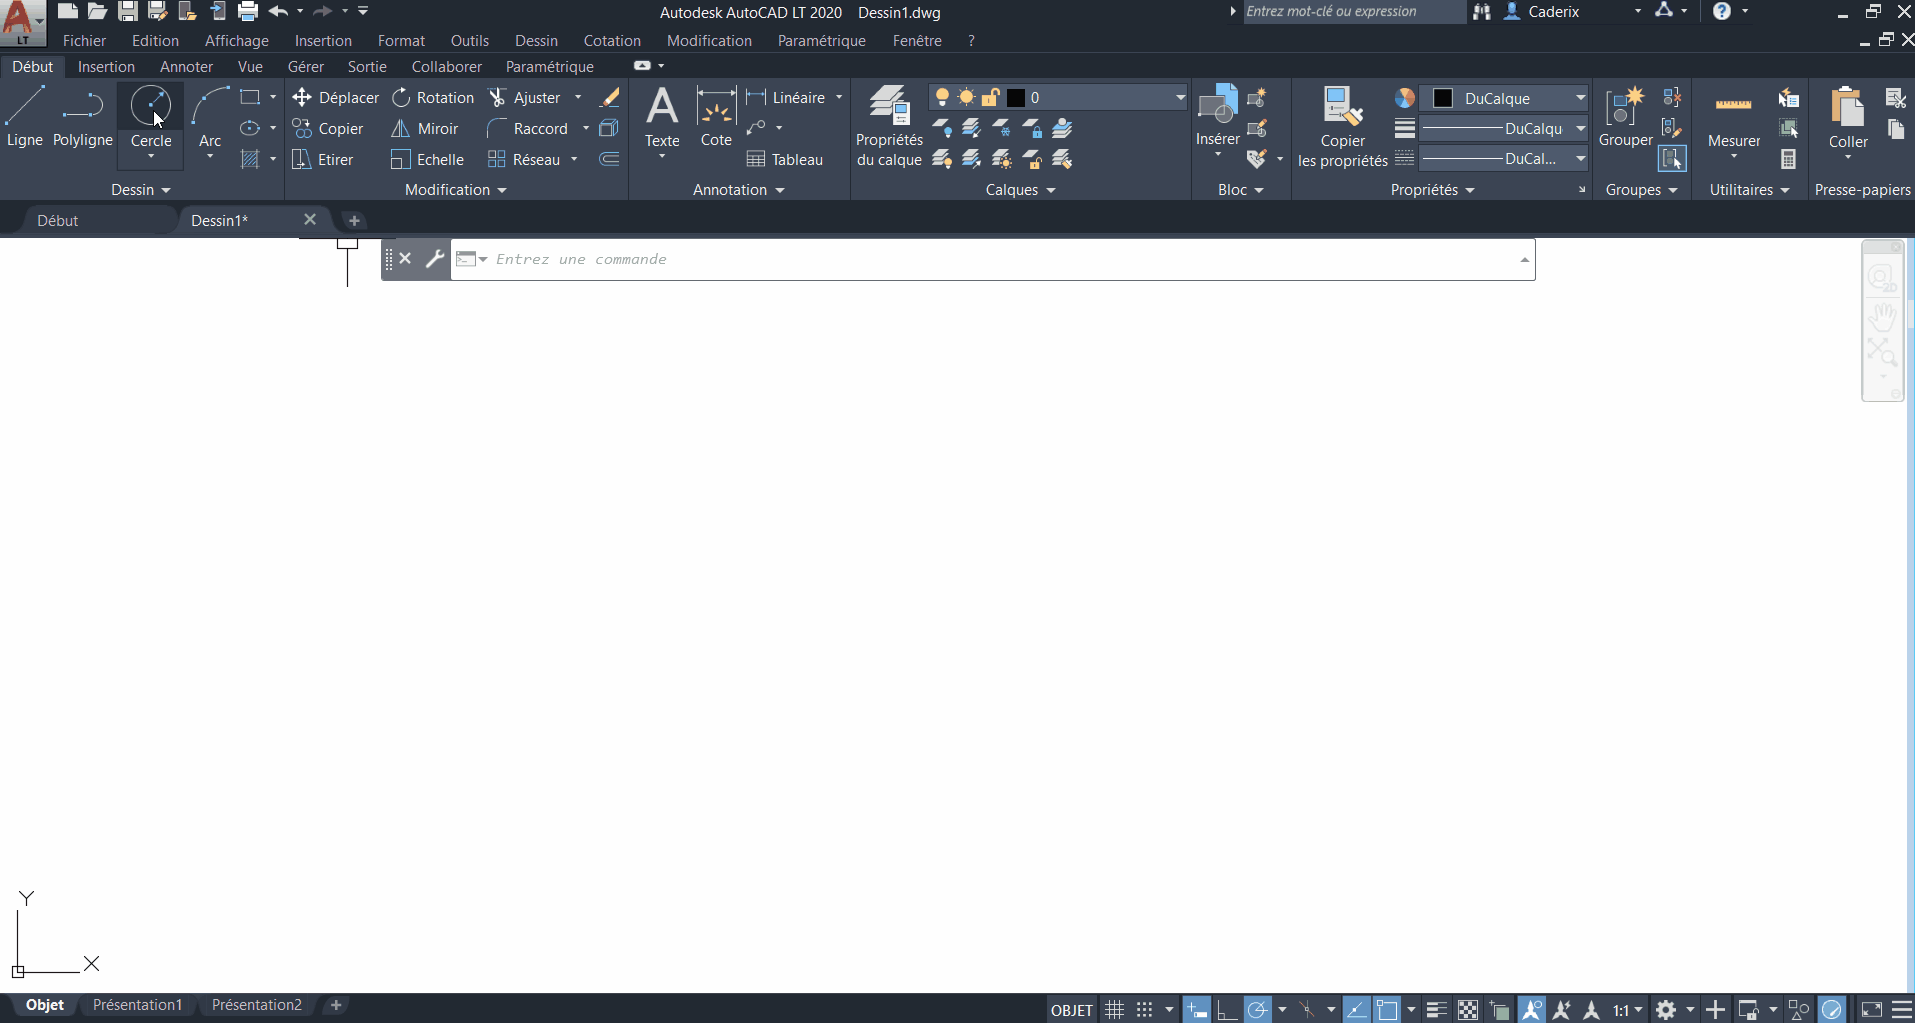Select the Déplacer tool

[337, 97]
